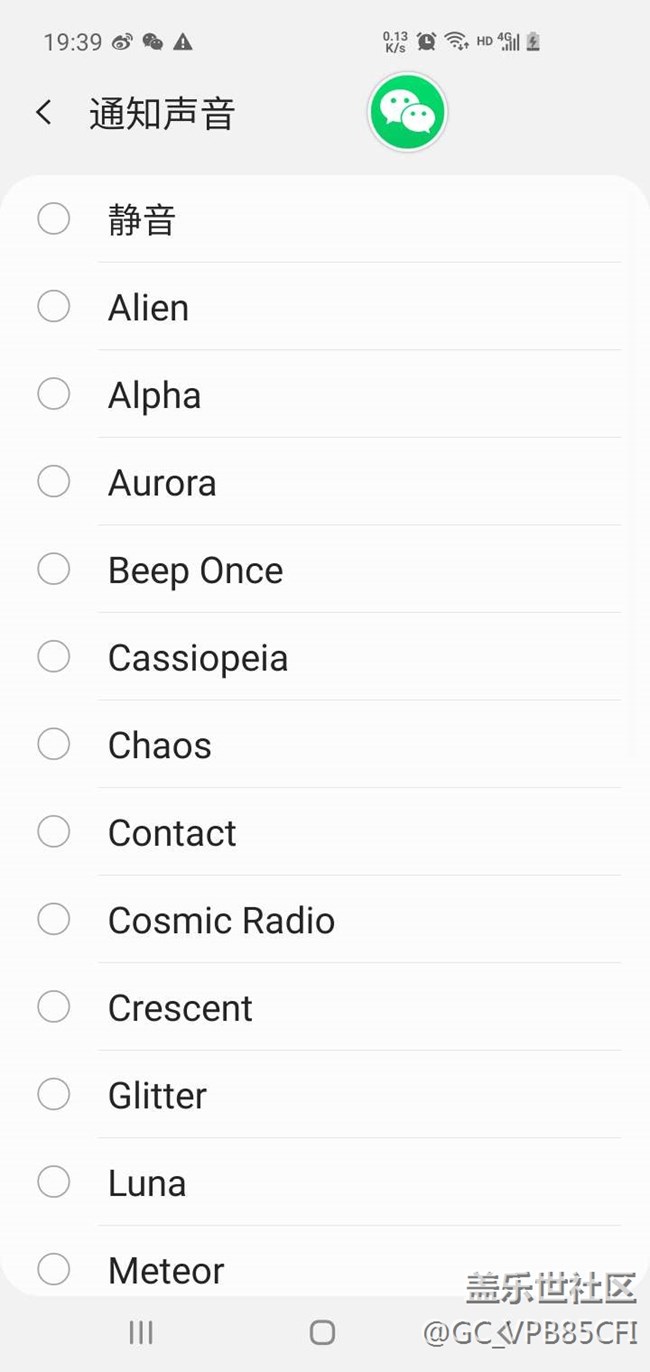Image resolution: width=650 pixels, height=1372 pixels.
Task: Tap the 通知声音 page title
Action: (162, 114)
